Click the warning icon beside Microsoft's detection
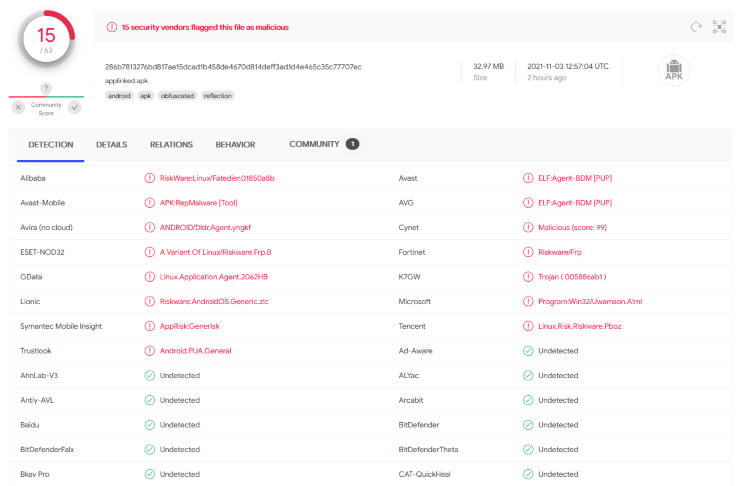The image size is (750, 486). 528,301
